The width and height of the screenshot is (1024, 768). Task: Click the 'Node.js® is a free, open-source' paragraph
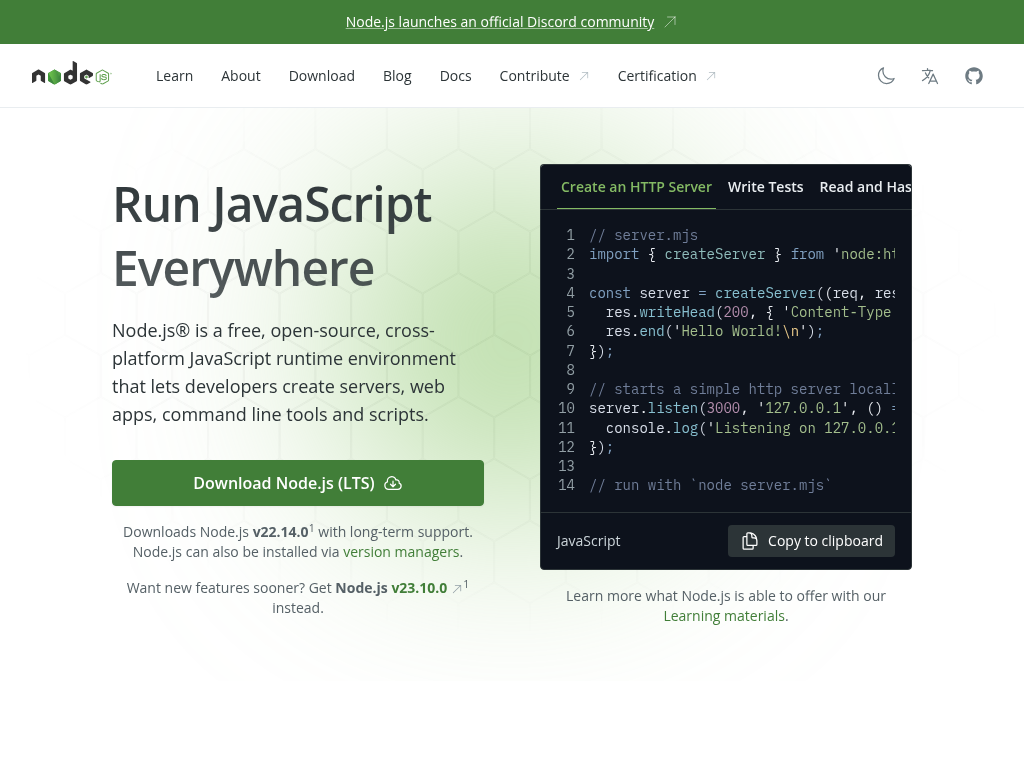(284, 372)
